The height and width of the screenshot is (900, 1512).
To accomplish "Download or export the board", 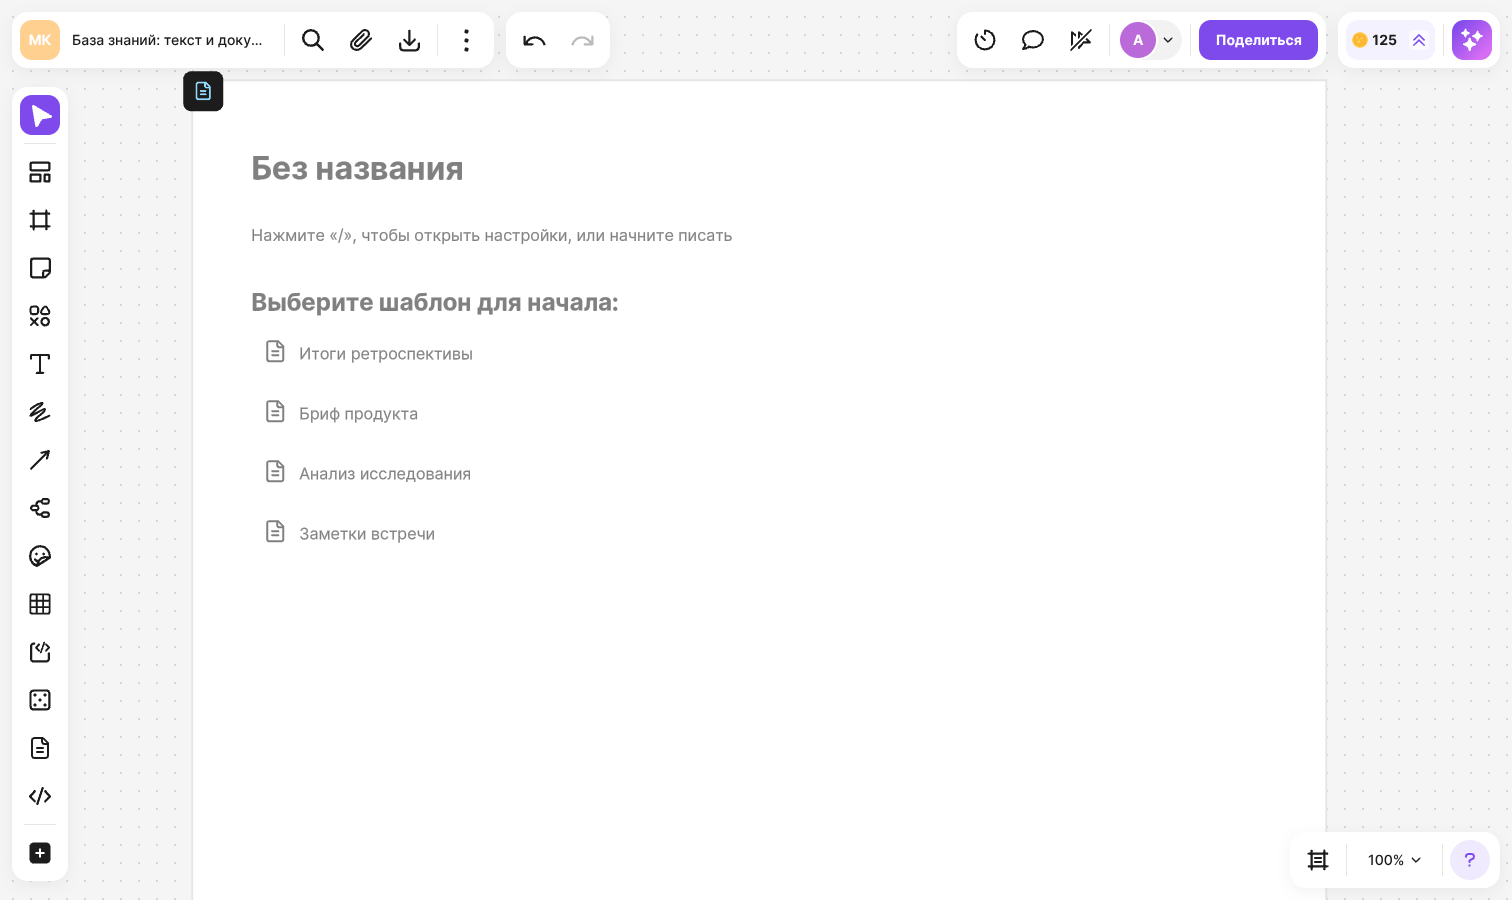I will coord(409,40).
